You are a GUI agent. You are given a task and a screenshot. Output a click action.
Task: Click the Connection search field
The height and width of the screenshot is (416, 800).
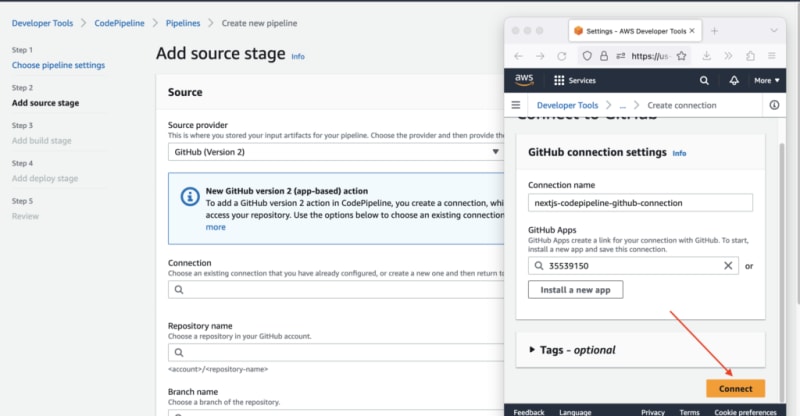click(336, 289)
